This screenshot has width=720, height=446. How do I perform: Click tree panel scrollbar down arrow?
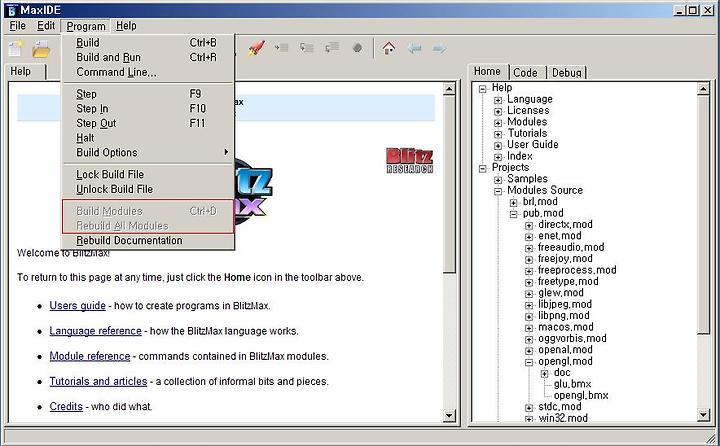pos(703,415)
